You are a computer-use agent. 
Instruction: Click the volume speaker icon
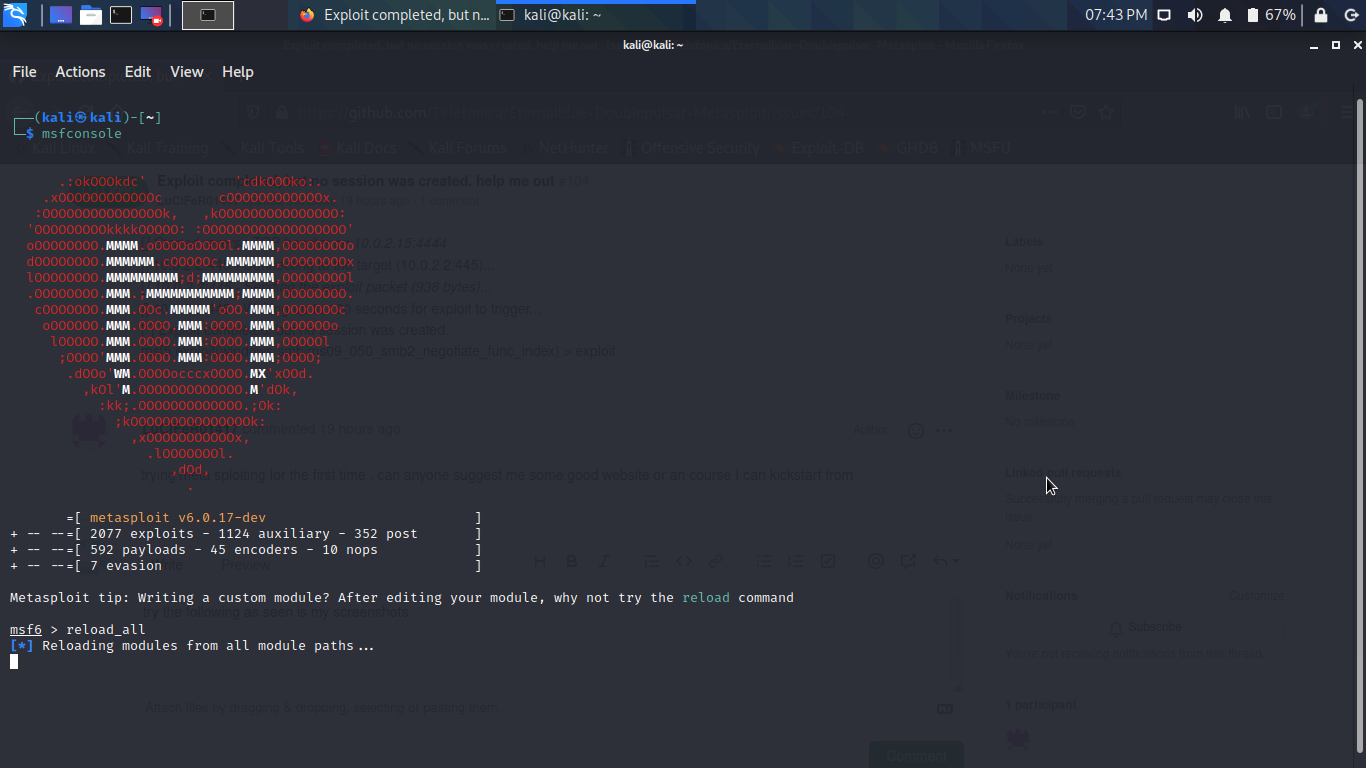click(1195, 15)
